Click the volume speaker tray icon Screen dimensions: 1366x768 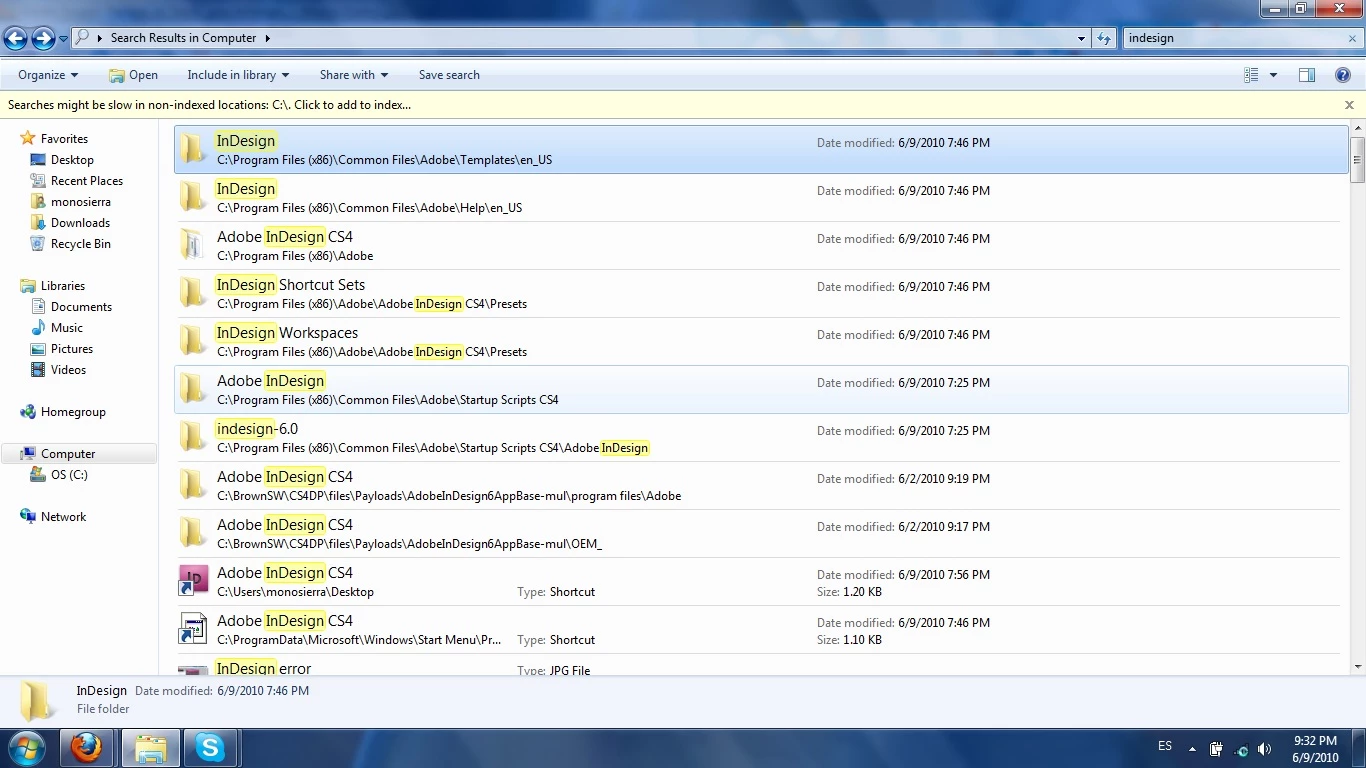point(1264,749)
